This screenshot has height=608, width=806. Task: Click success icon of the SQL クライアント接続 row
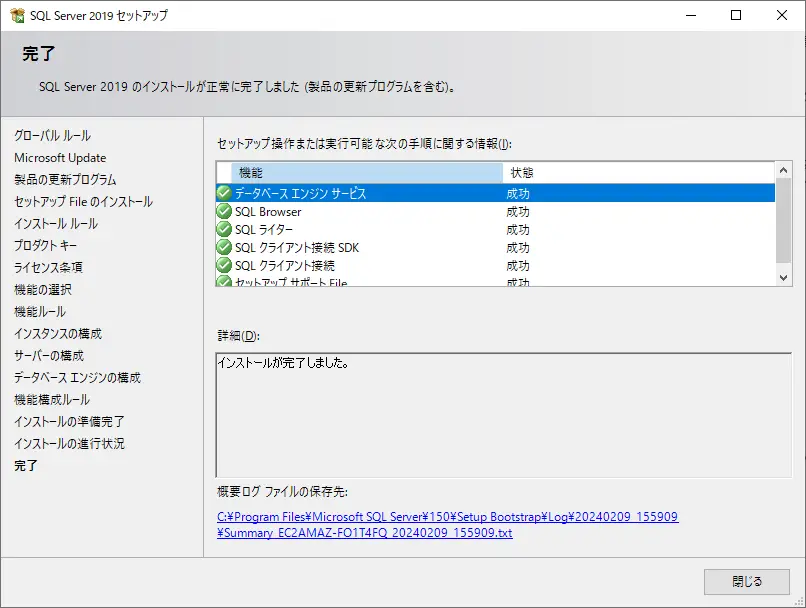(224, 265)
